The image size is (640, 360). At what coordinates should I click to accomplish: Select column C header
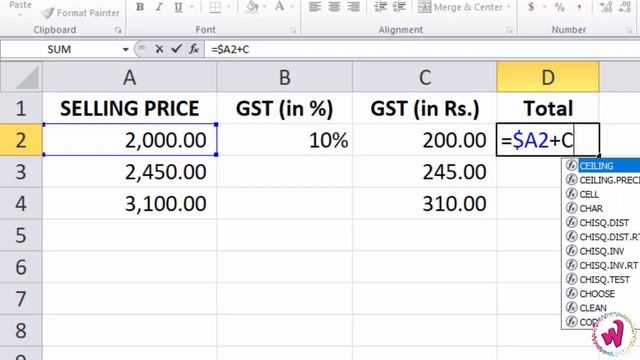coord(425,77)
